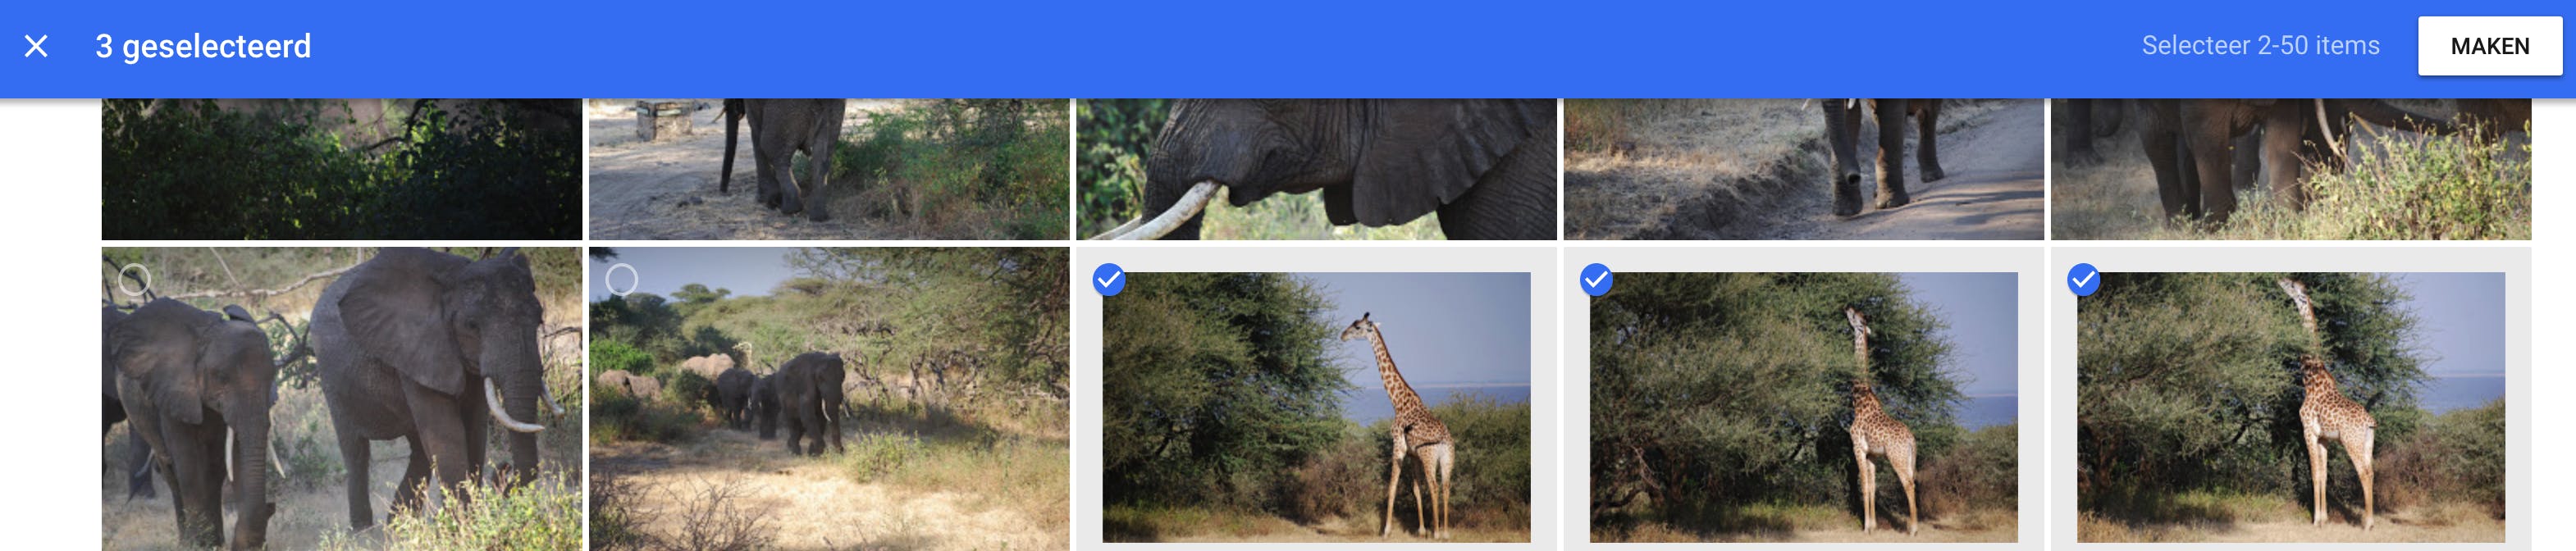Open the giraffe looking left thumbnail
The width and height of the screenshot is (2576, 551).
coord(1316,408)
